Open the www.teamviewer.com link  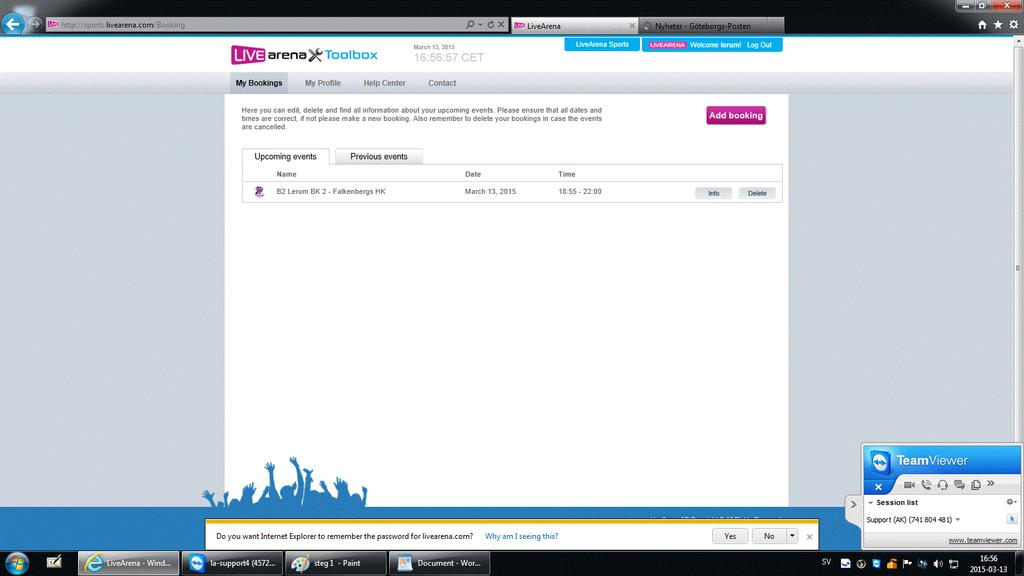coord(982,540)
